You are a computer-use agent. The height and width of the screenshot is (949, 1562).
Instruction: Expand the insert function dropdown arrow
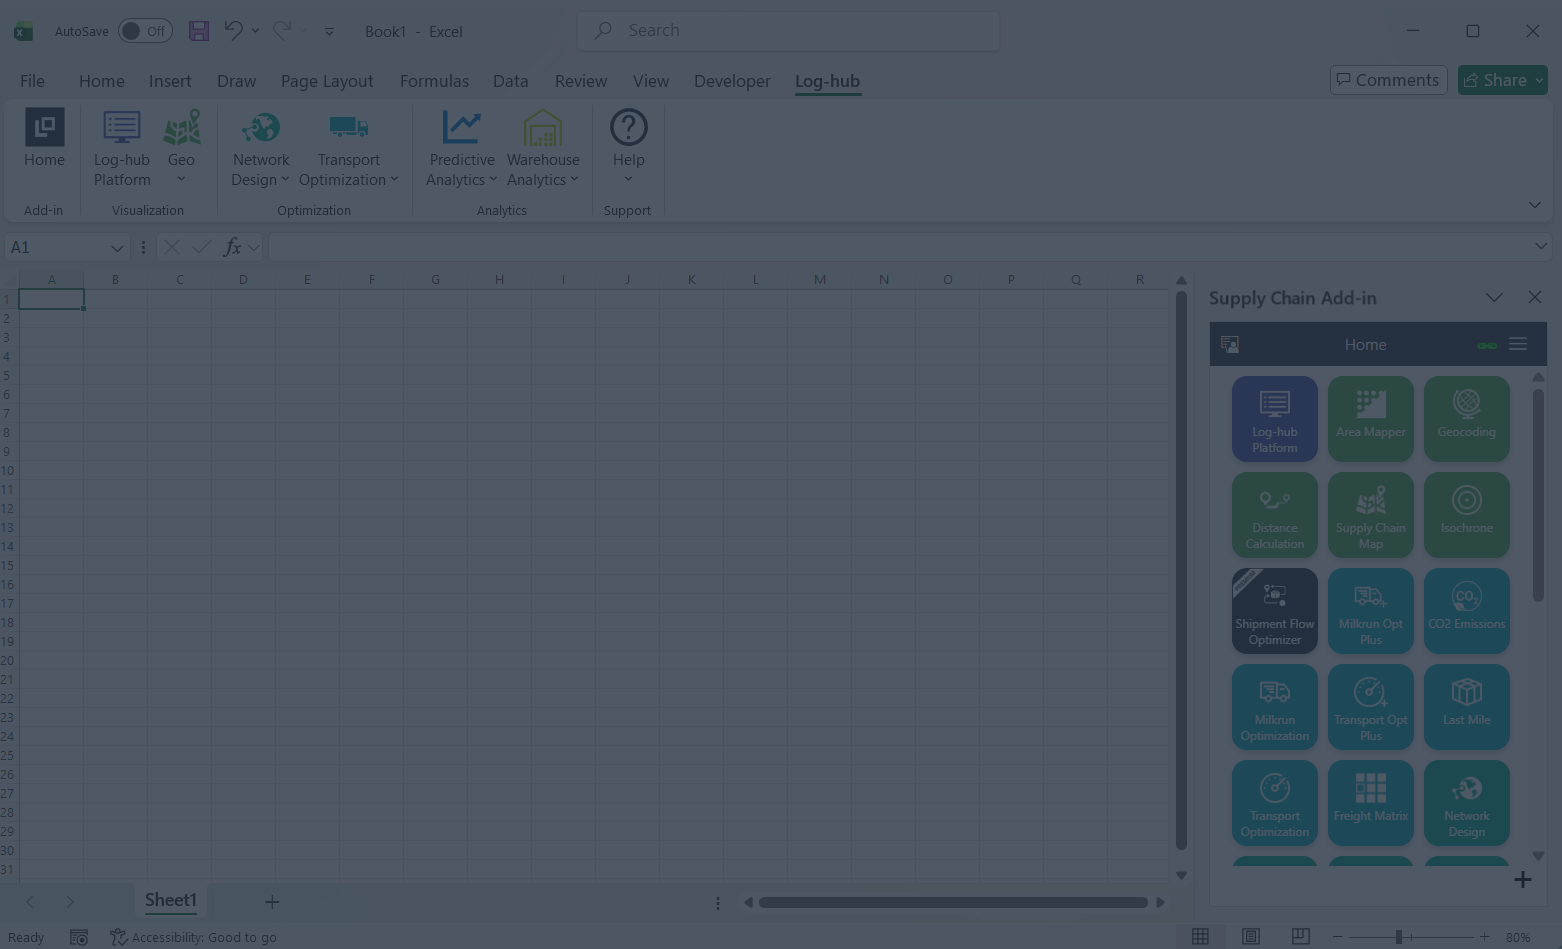pos(254,247)
